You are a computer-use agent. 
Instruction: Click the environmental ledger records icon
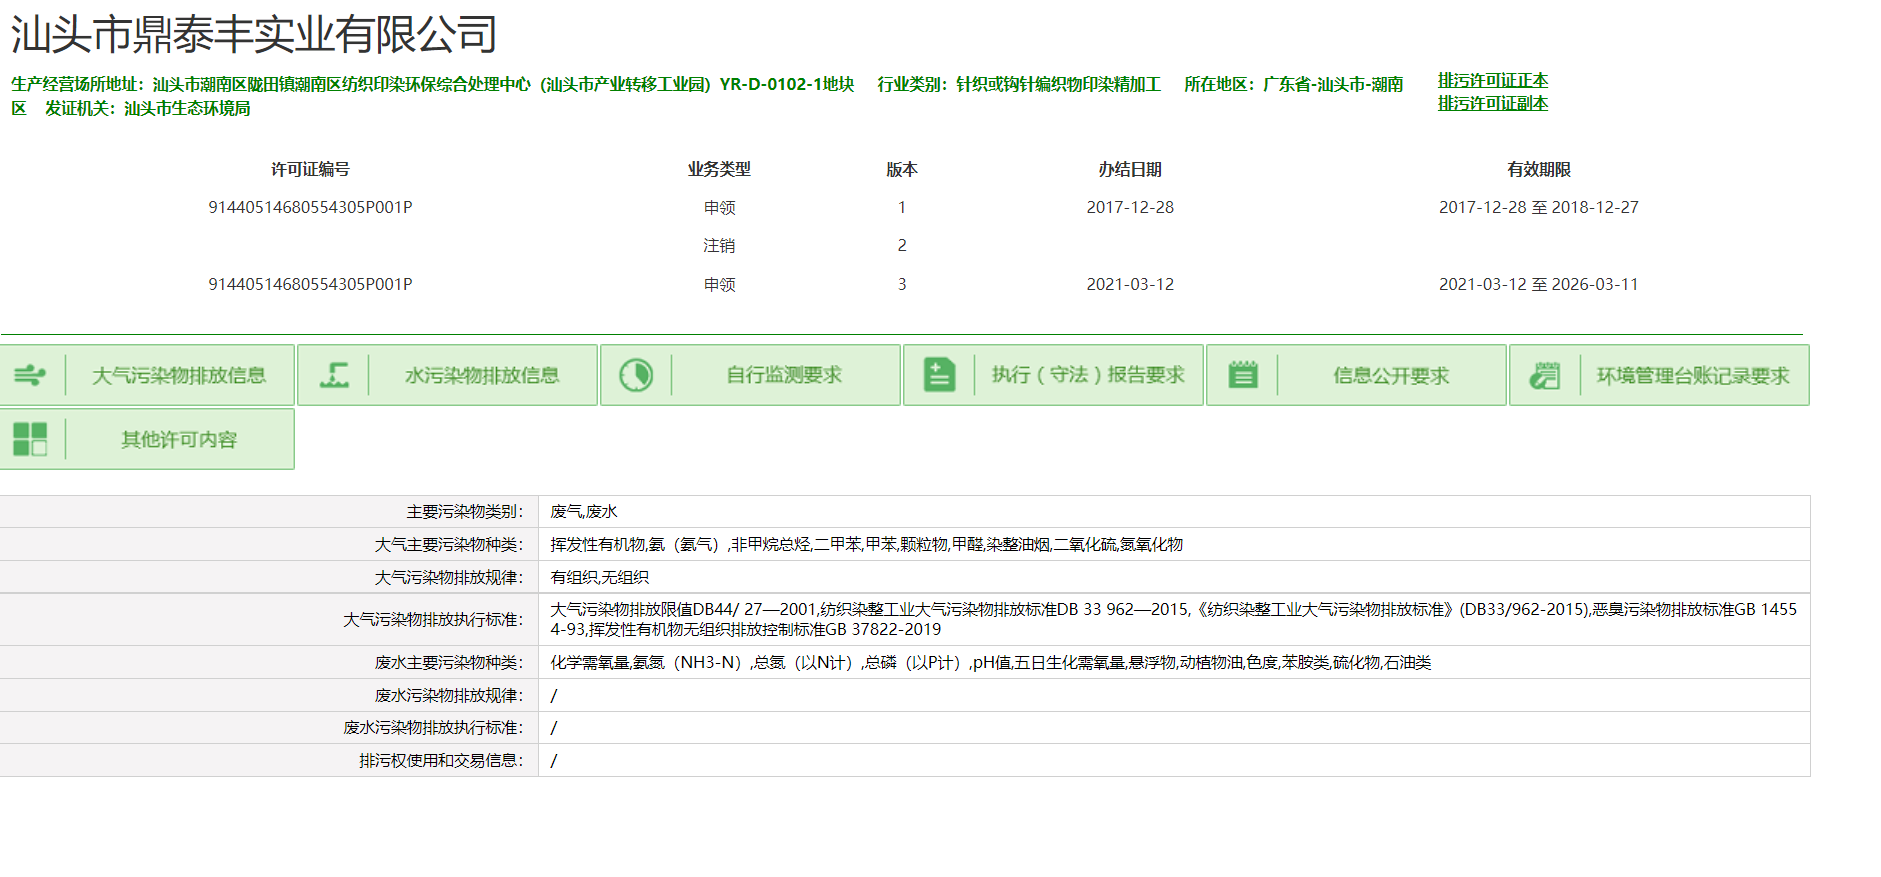[x=1545, y=376]
